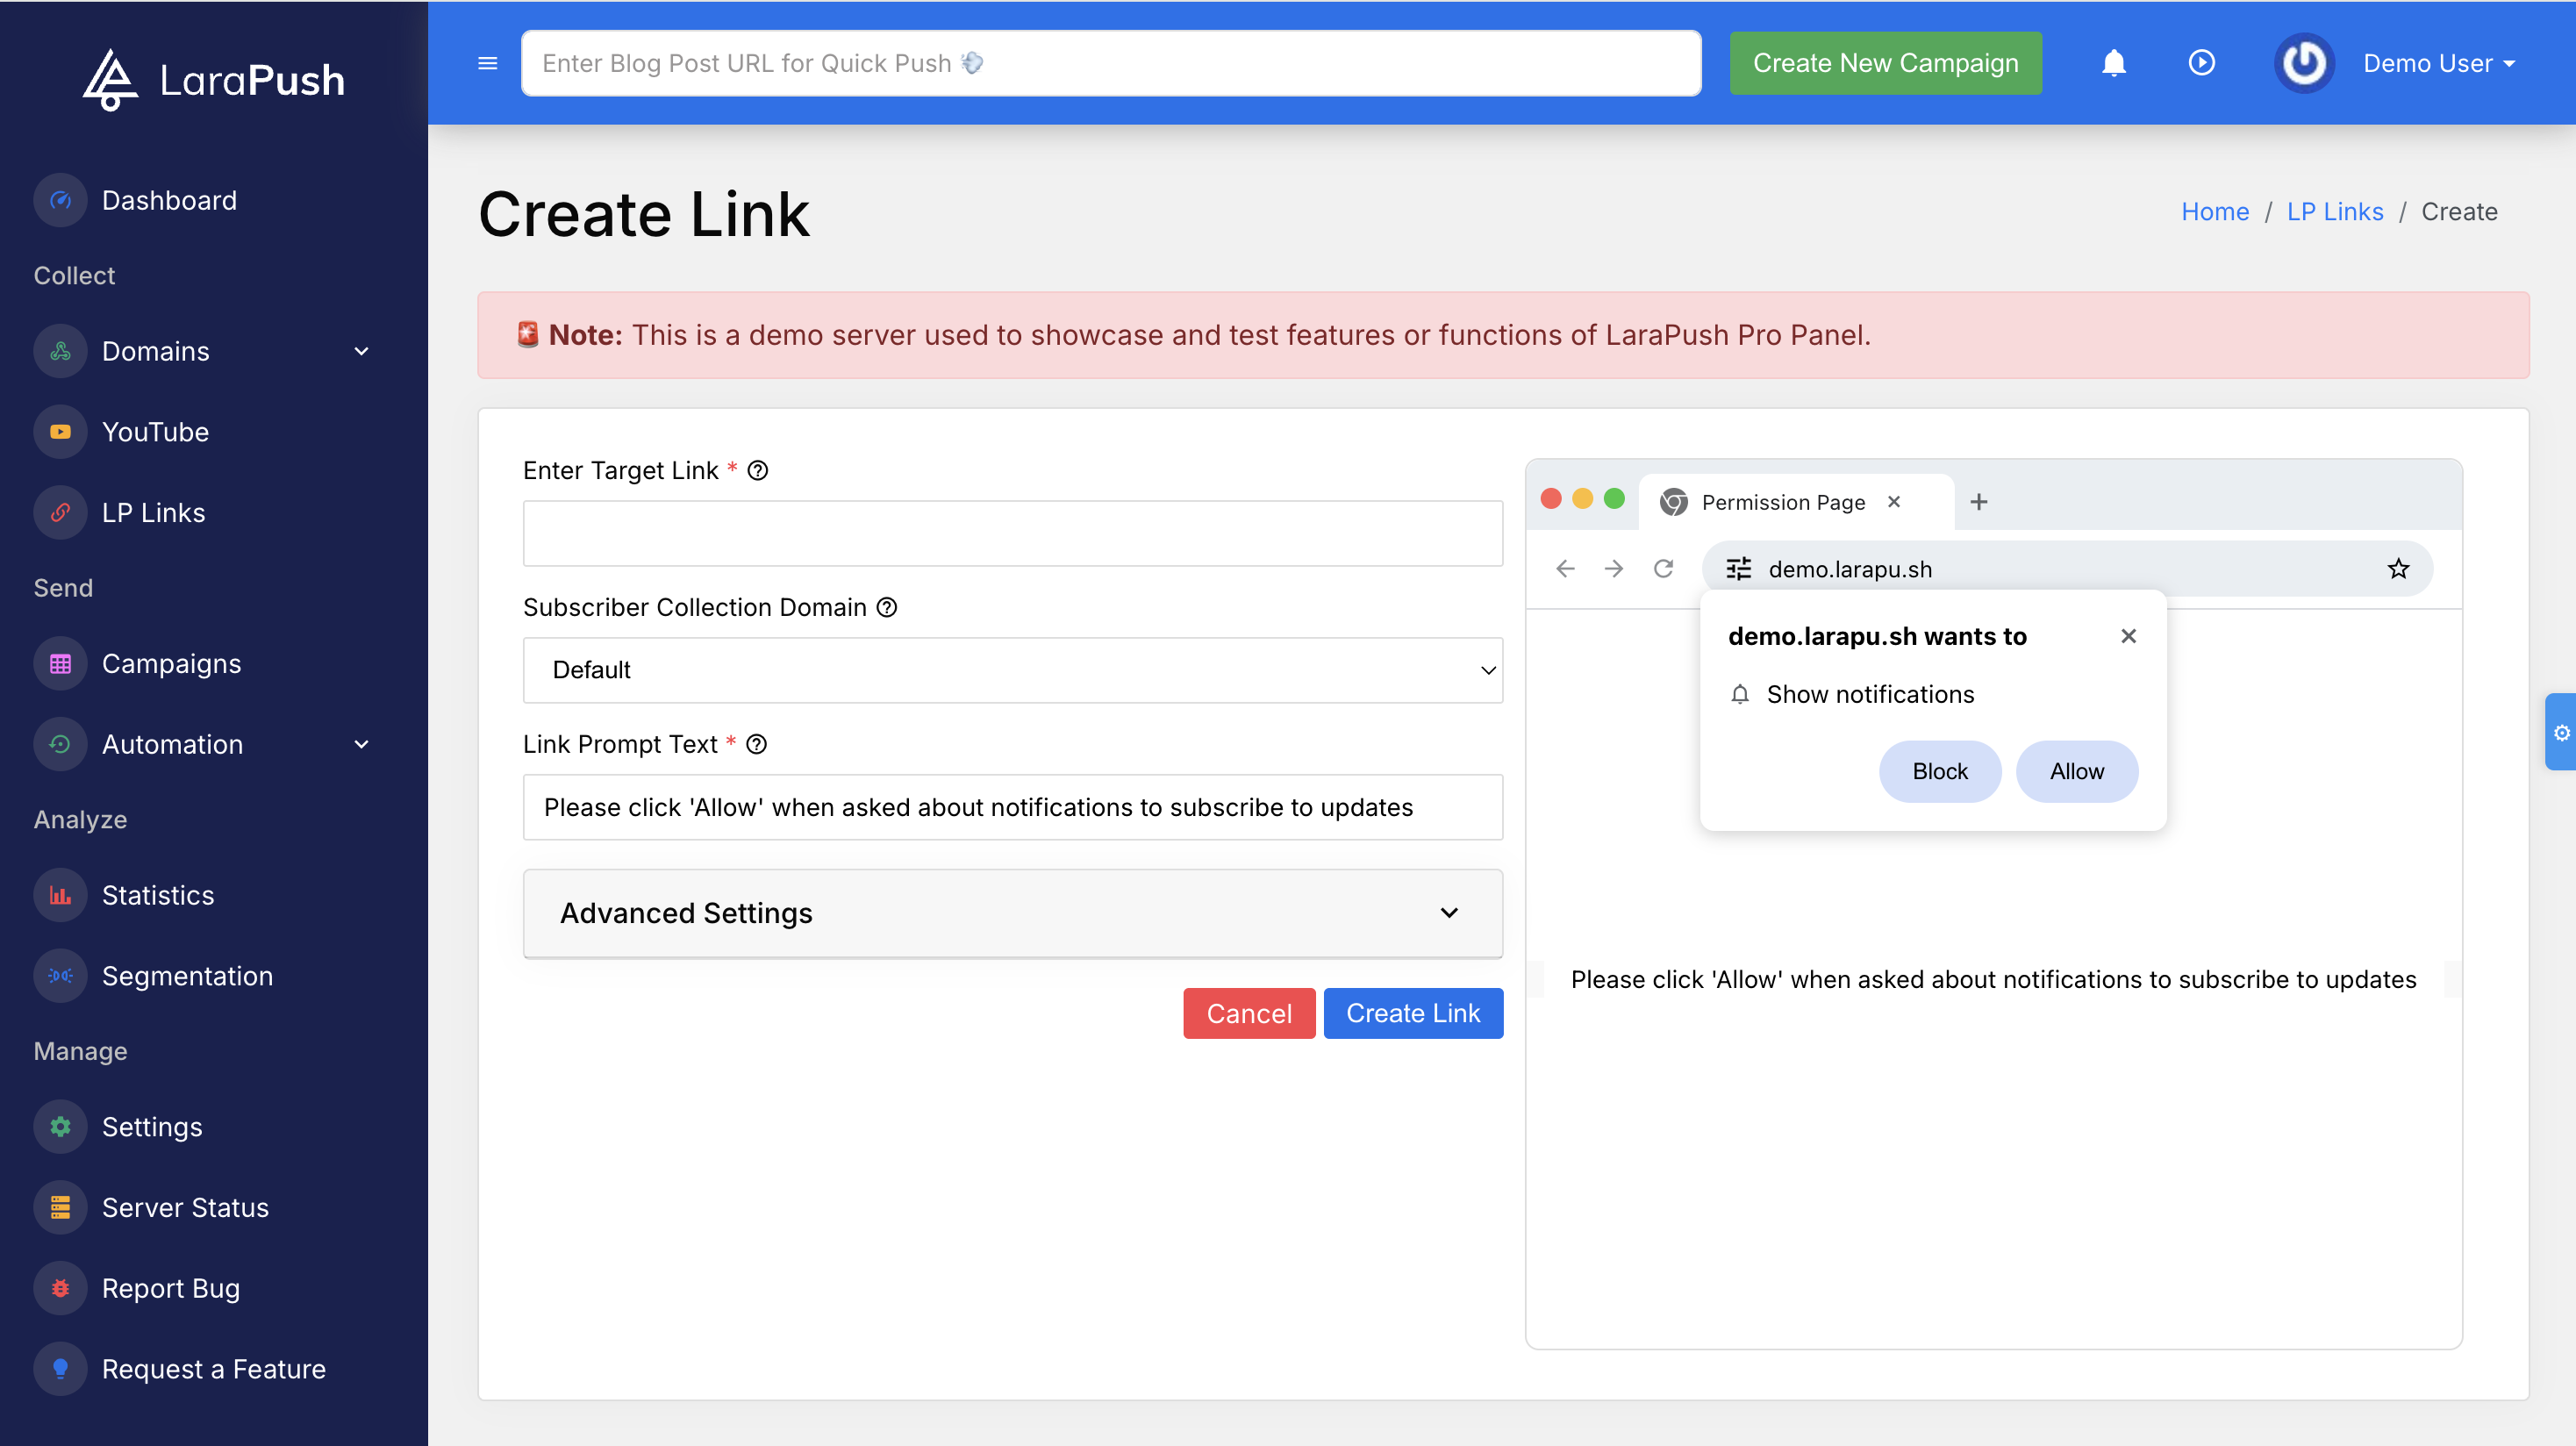Click the Settings gear sidebar icon
This screenshot has width=2576, height=1446.
(60, 1127)
